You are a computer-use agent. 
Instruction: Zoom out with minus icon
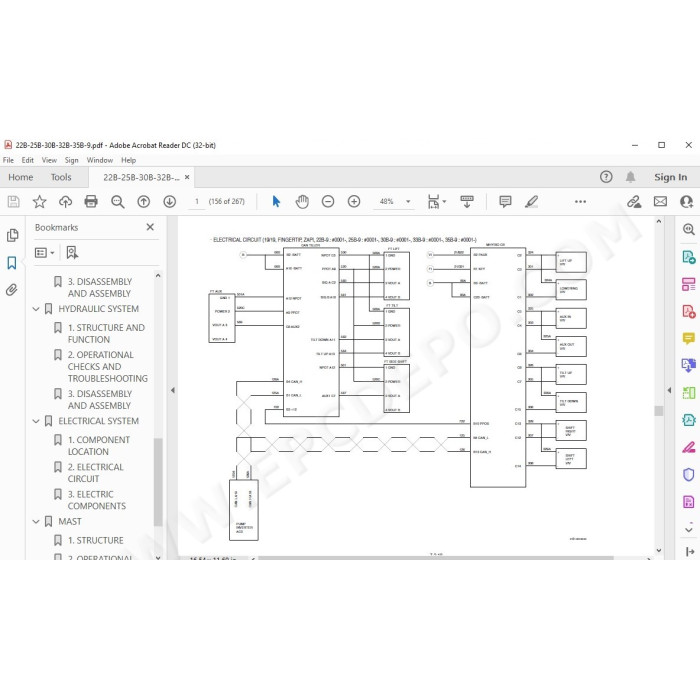coord(328,202)
